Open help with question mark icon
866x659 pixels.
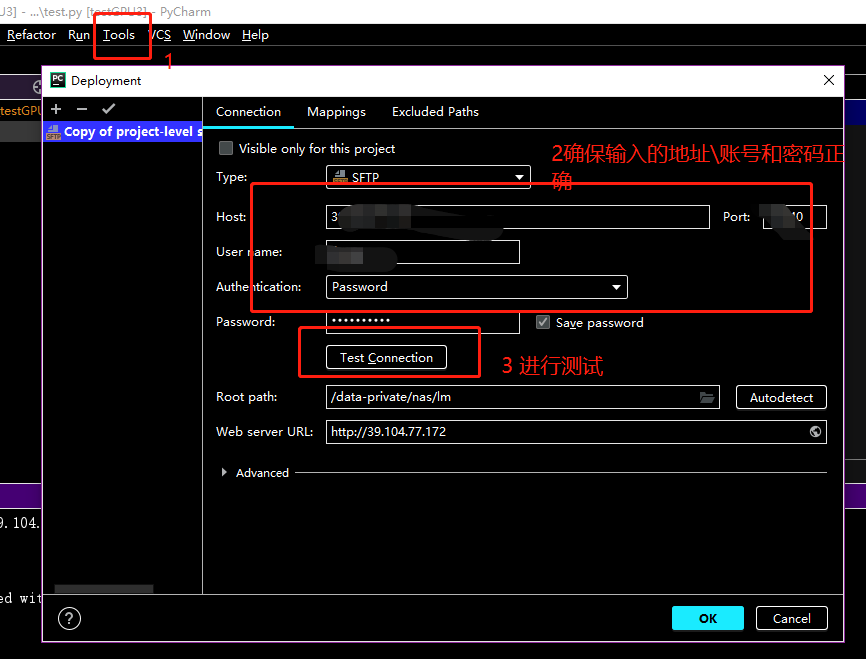coord(69,618)
